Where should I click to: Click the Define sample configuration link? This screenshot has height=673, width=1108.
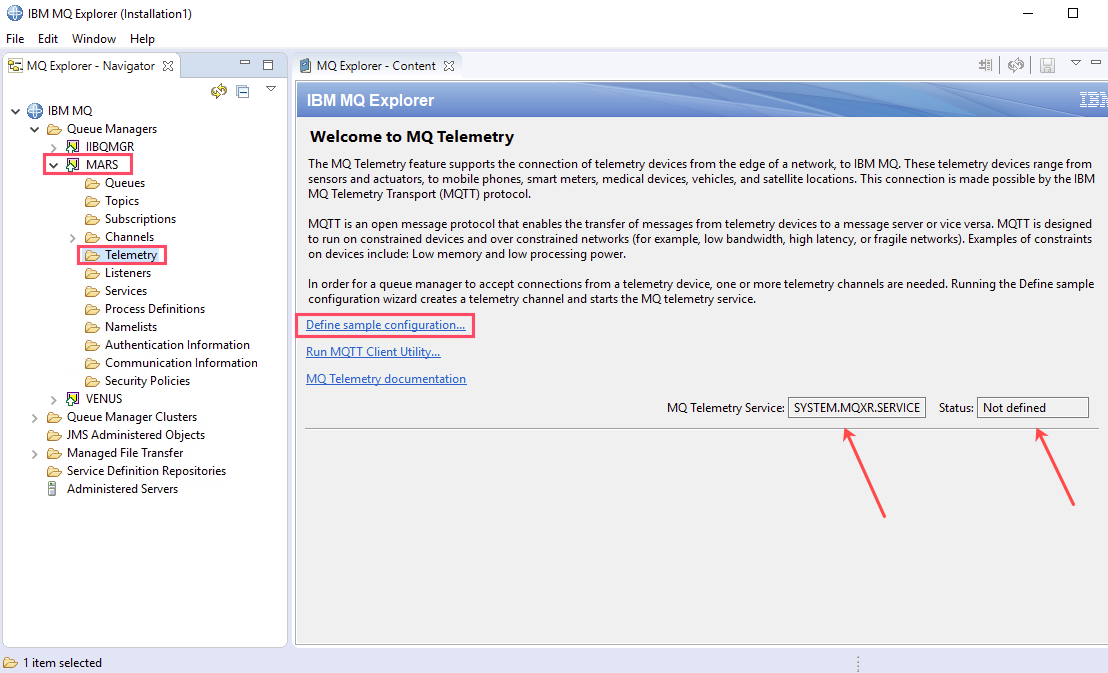pos(386,325)
